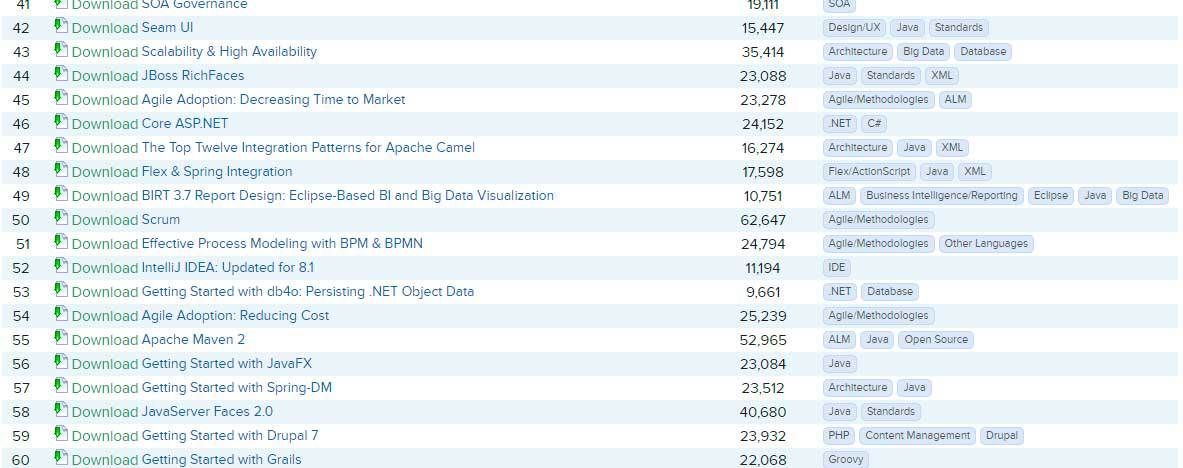This screenshot has width=1183, height=468.
Task: Select Big Data tag in the Scalability row
Action: tap(923, 52)
